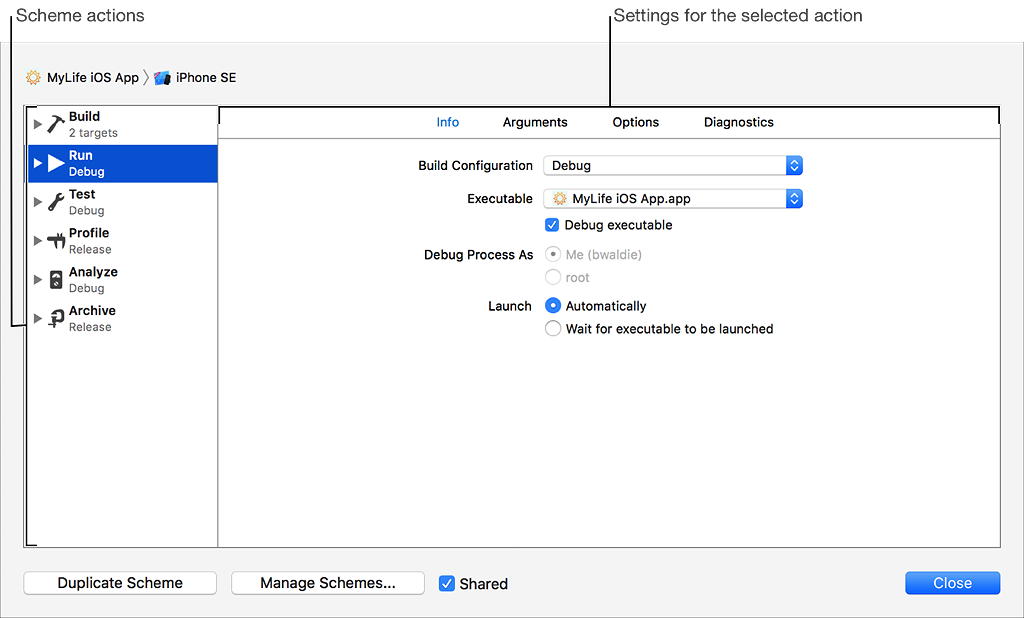Image resolution: width=1024 pixels, height=618 pixels.
Task: Switch to the Info tab
Action: click(448, 122)
